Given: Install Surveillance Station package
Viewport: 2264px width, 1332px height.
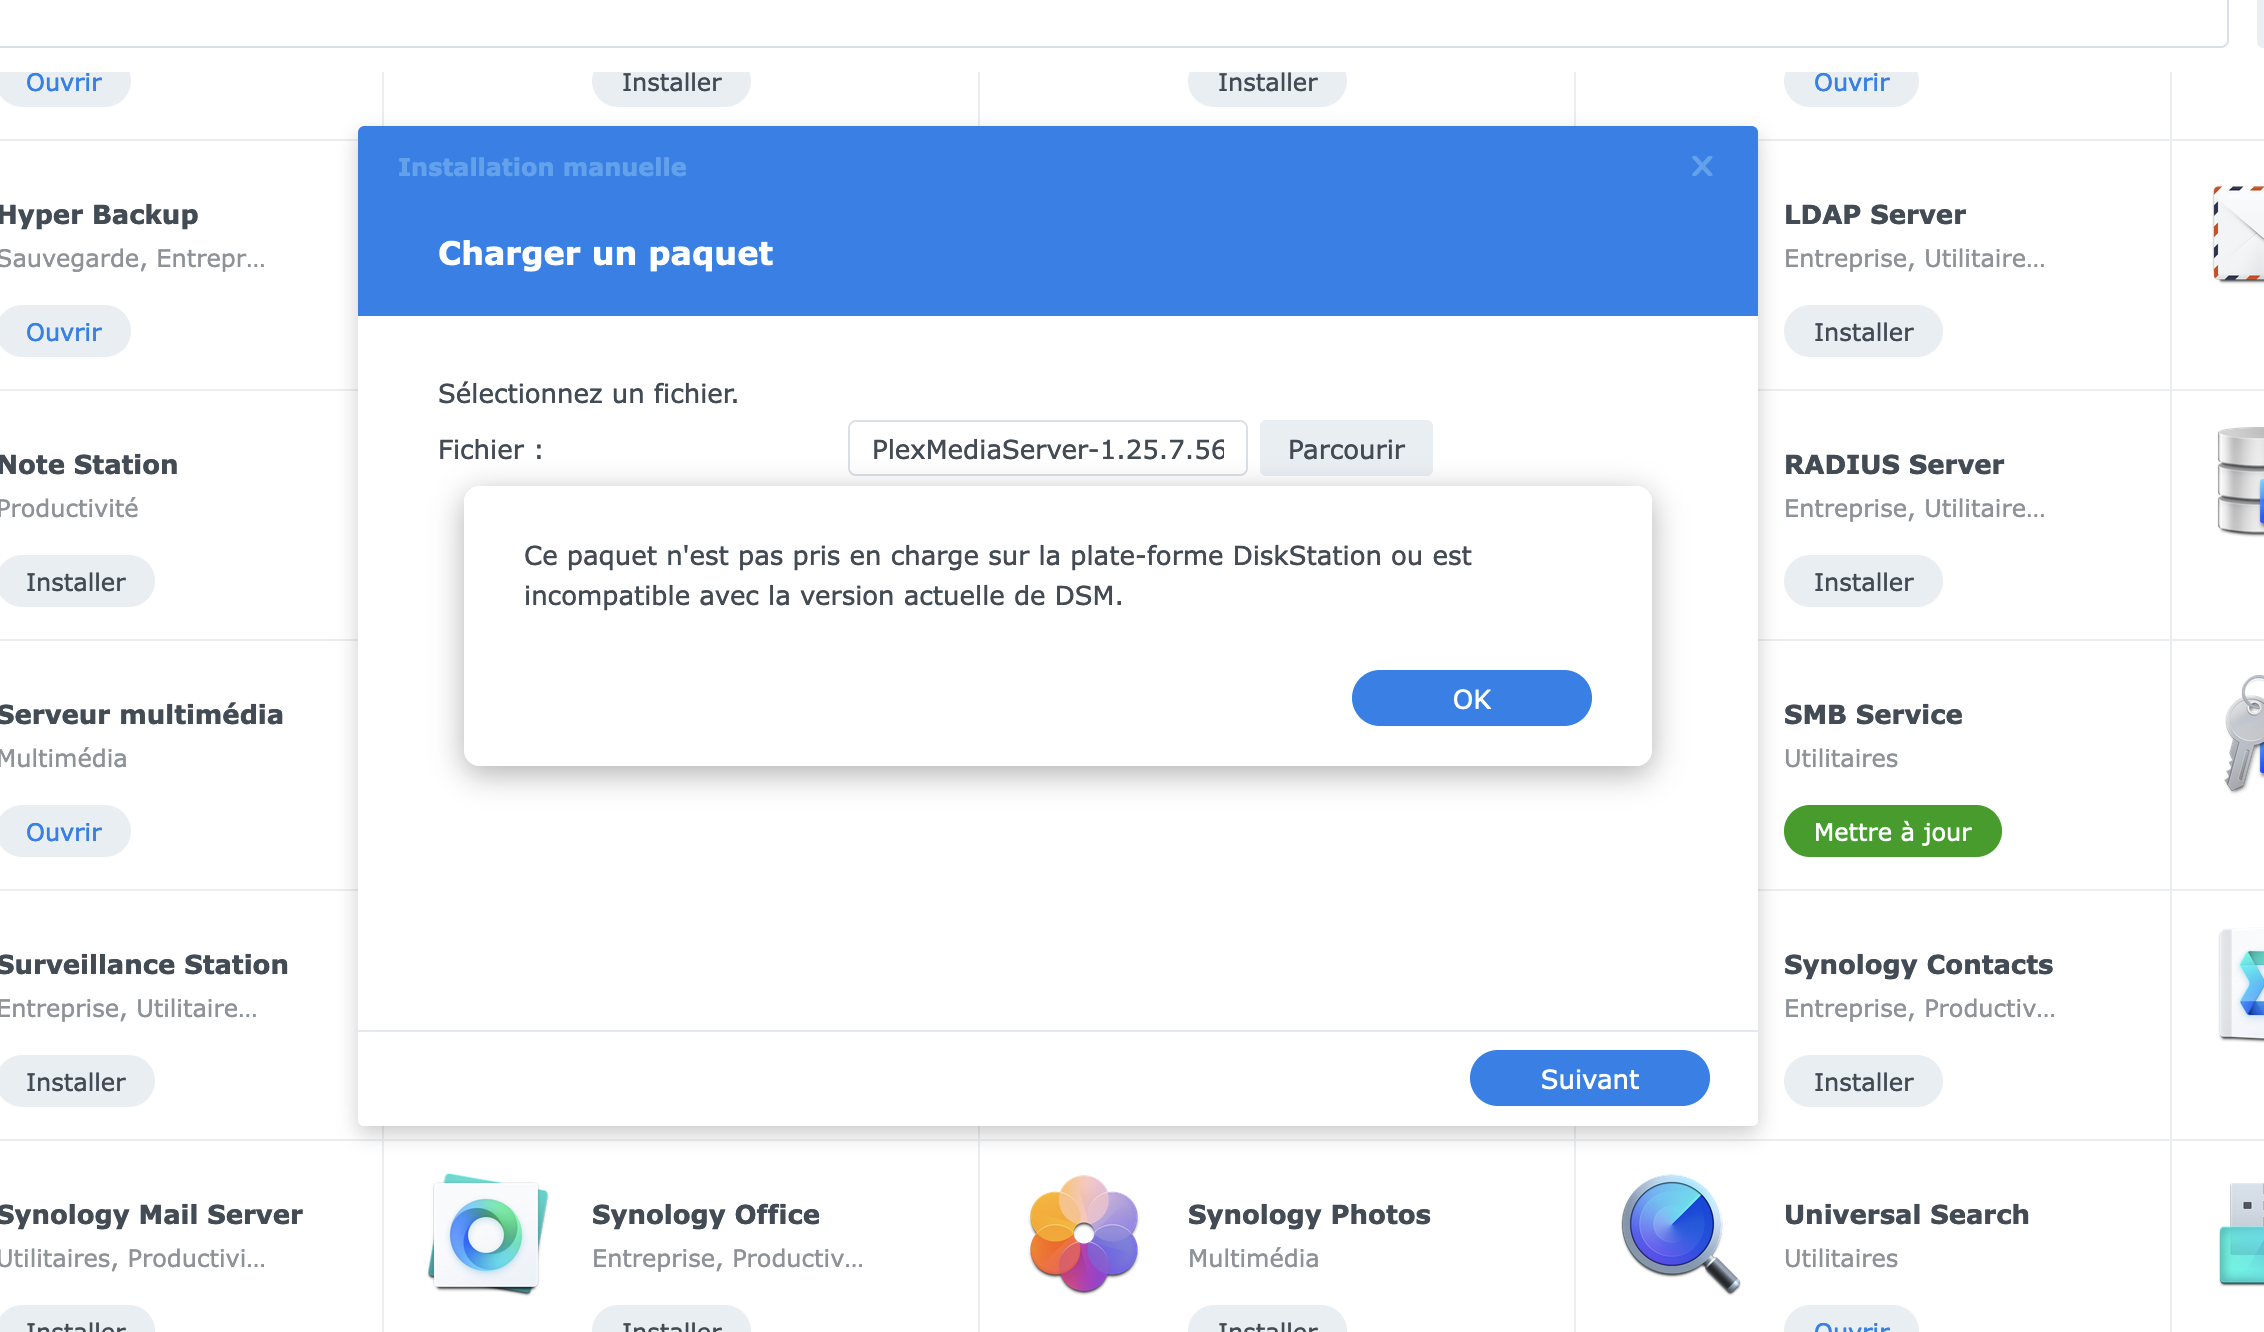Looking at the screenshot, I should click(76, 1082).
